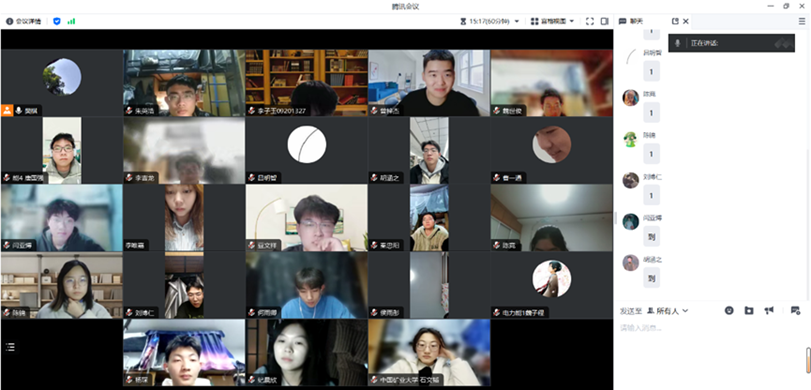Close the chat side panel
Image resolution: width=811 pixels, height=390 pixels.
coord(686,21)
